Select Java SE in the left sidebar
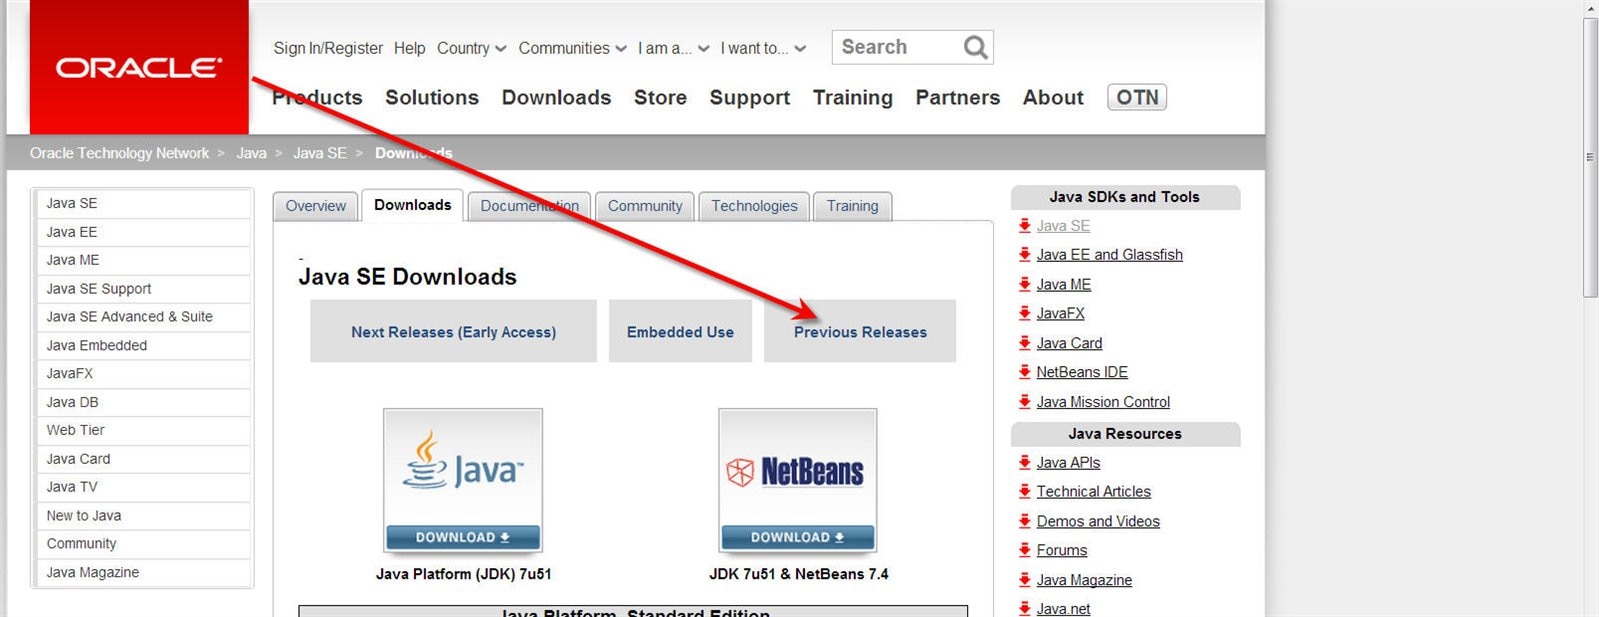The height and width of the screenshot is (617, 1599). [143, 203]
